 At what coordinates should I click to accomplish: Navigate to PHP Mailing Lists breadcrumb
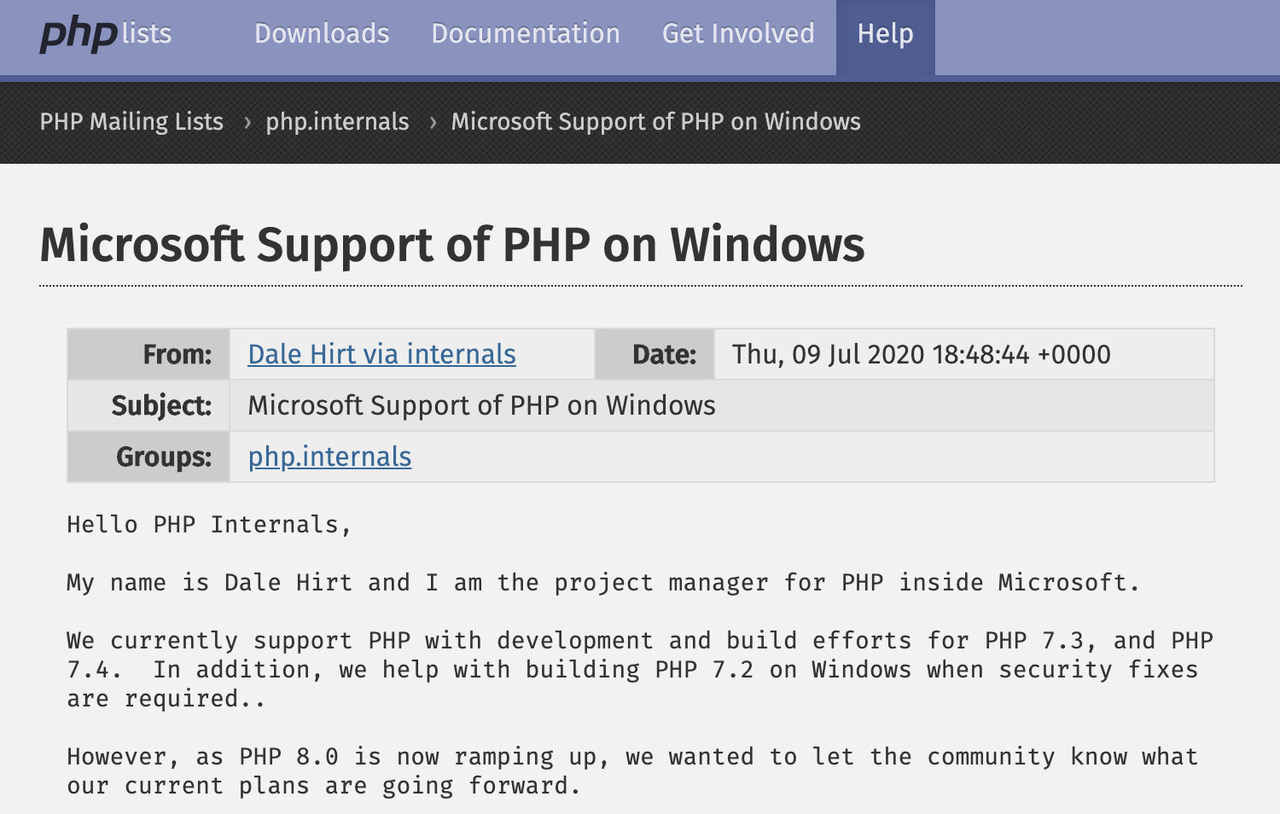(131, 122)
